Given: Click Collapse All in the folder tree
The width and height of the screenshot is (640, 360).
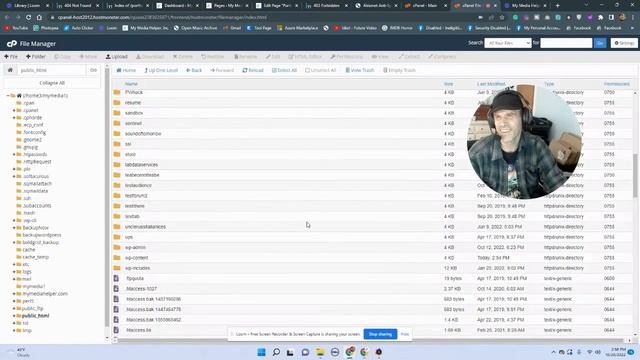Looking at the screenshot, I should (52, 83).
